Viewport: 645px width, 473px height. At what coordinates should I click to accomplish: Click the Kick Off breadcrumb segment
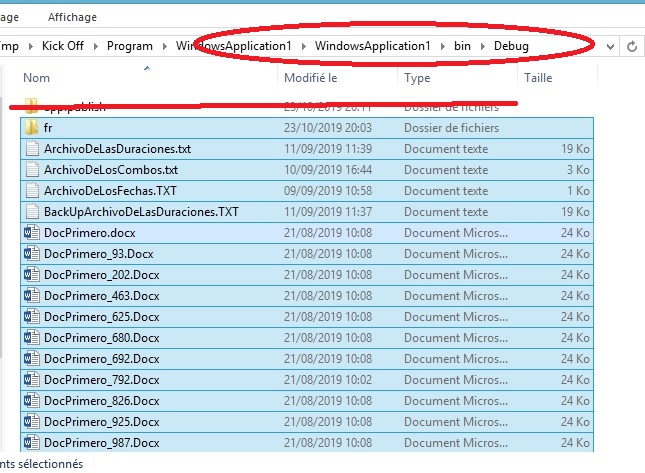(x=63, y=46)
